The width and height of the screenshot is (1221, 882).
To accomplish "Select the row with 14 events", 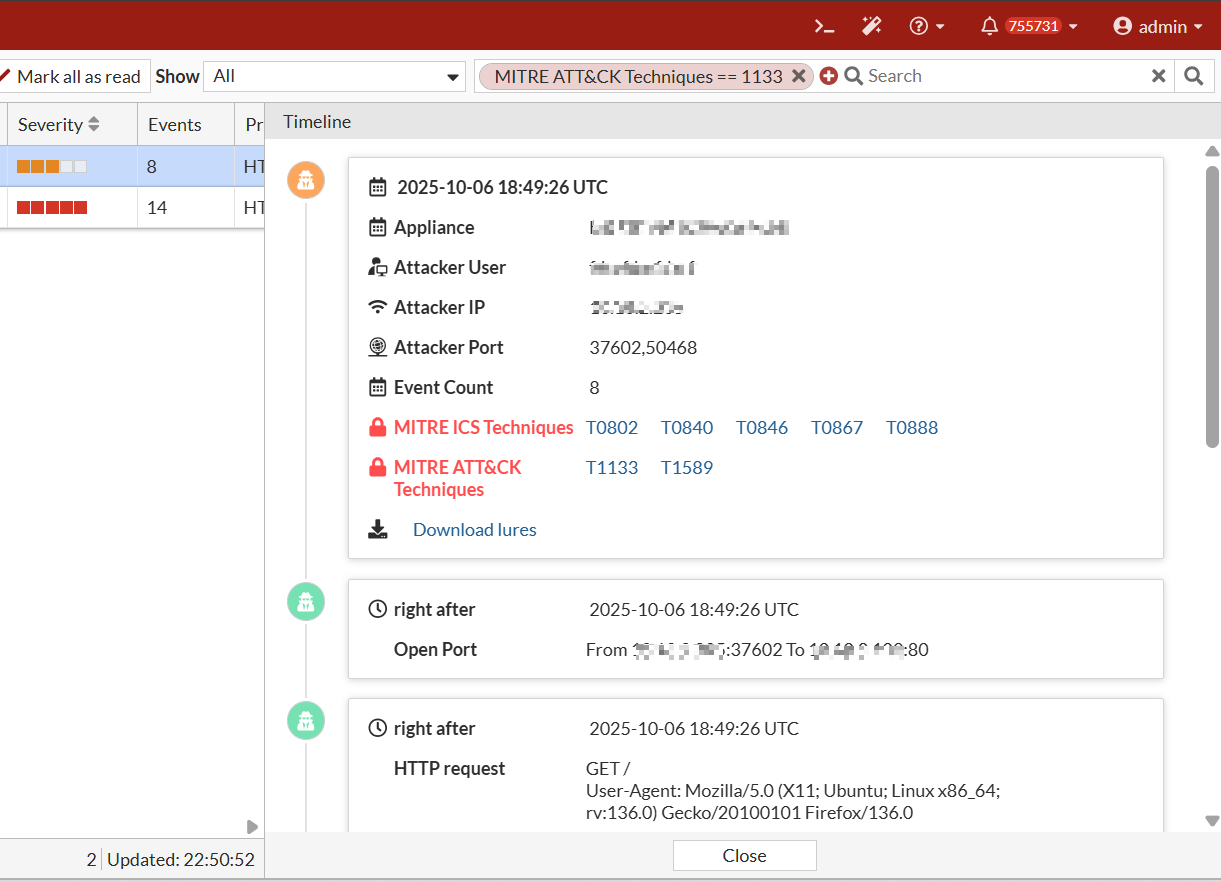I will pyautogui.click(x=132, y=208).
